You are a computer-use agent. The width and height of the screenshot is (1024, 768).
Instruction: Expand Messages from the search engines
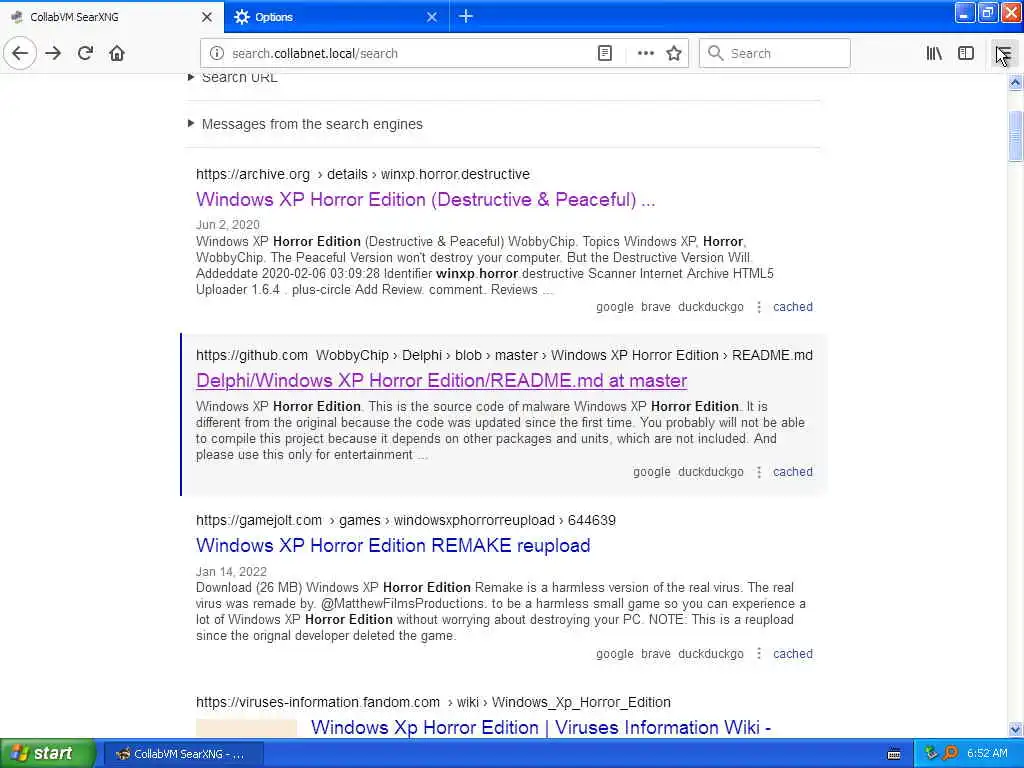305,124
